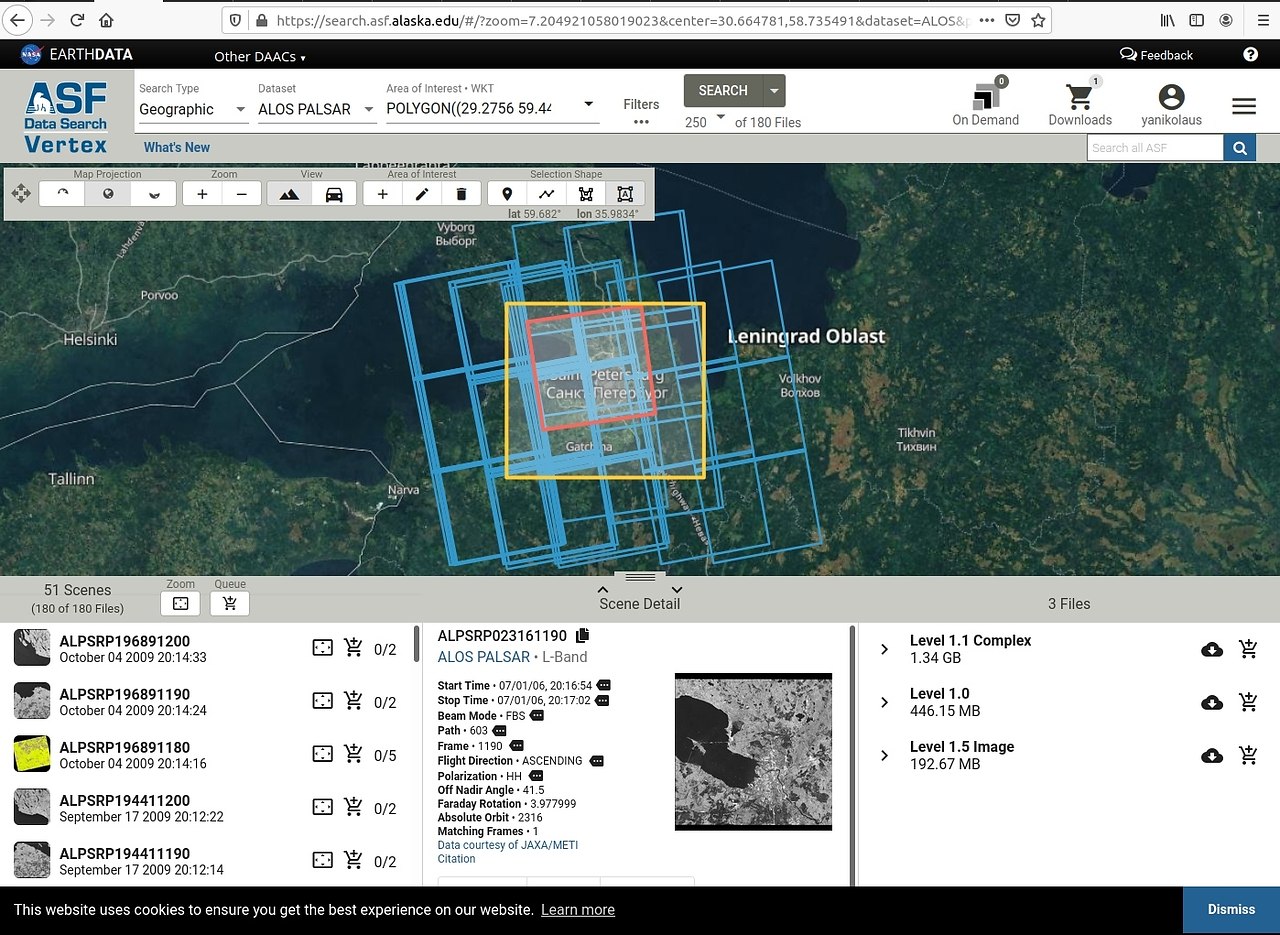The width and height of the screenshot is (1280, 935).
Task: Change max results 250 dropdown
Action: click(704, 121)
